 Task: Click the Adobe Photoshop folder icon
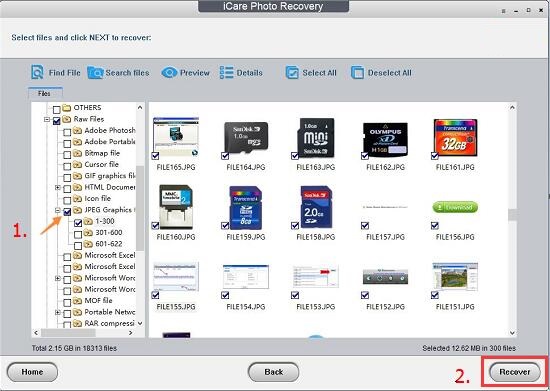pyautogui.click(x=77, y=130)
